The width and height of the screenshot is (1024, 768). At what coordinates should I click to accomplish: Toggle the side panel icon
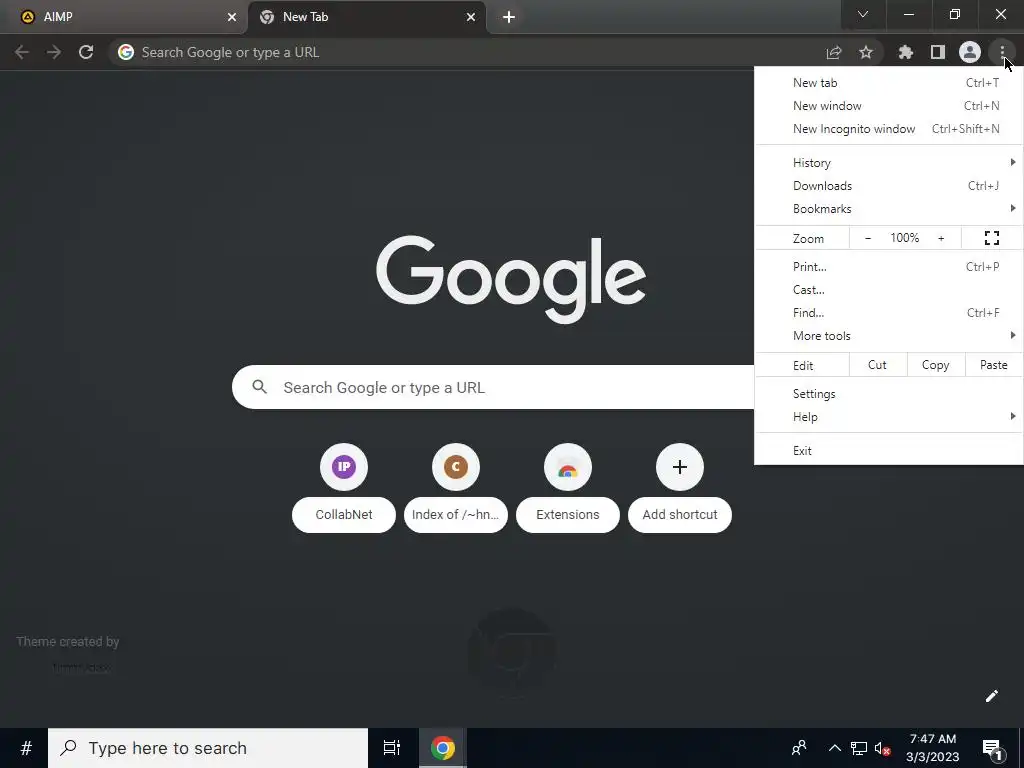coord(938,52)
